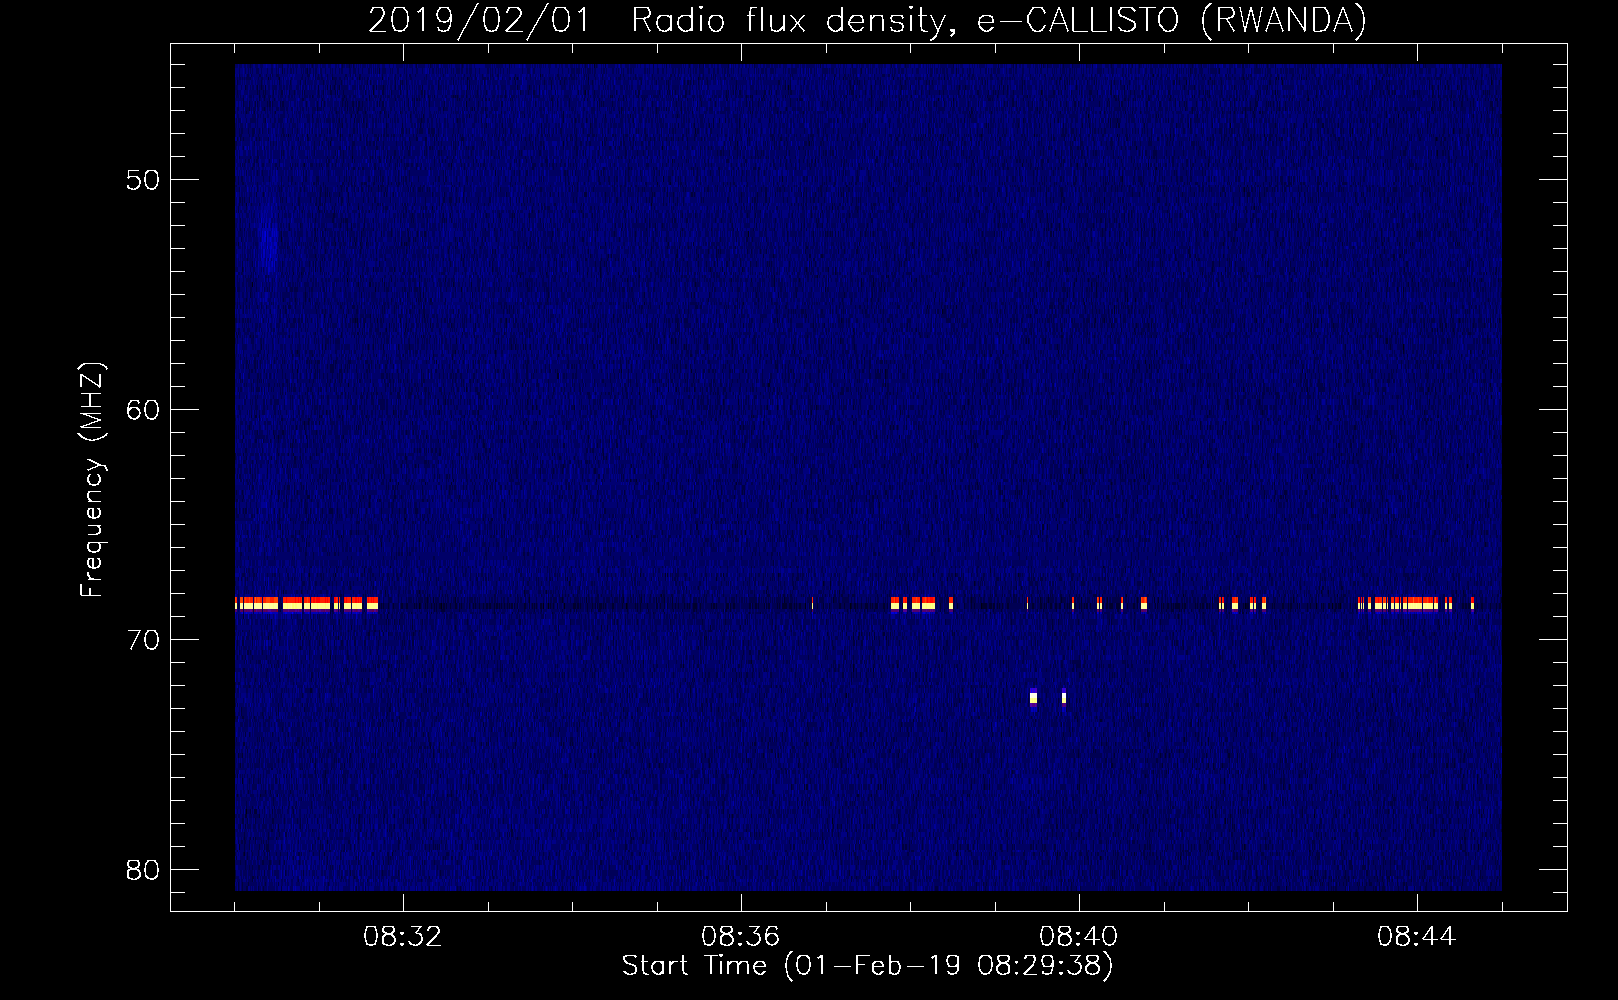Click the frequency tick label "80"

coord(143,870)
